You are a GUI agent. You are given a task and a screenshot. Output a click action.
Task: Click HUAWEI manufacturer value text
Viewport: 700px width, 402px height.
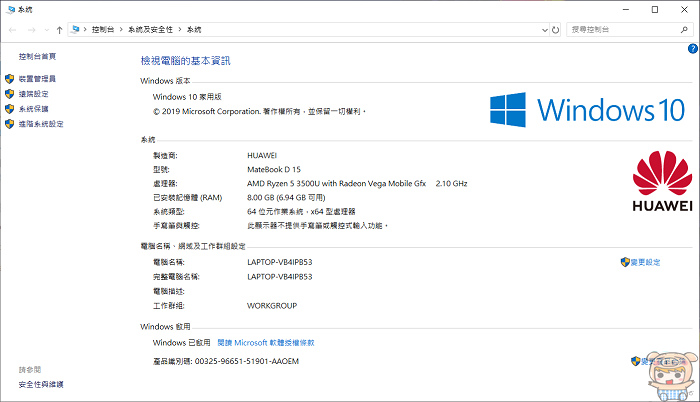point(262,155)
